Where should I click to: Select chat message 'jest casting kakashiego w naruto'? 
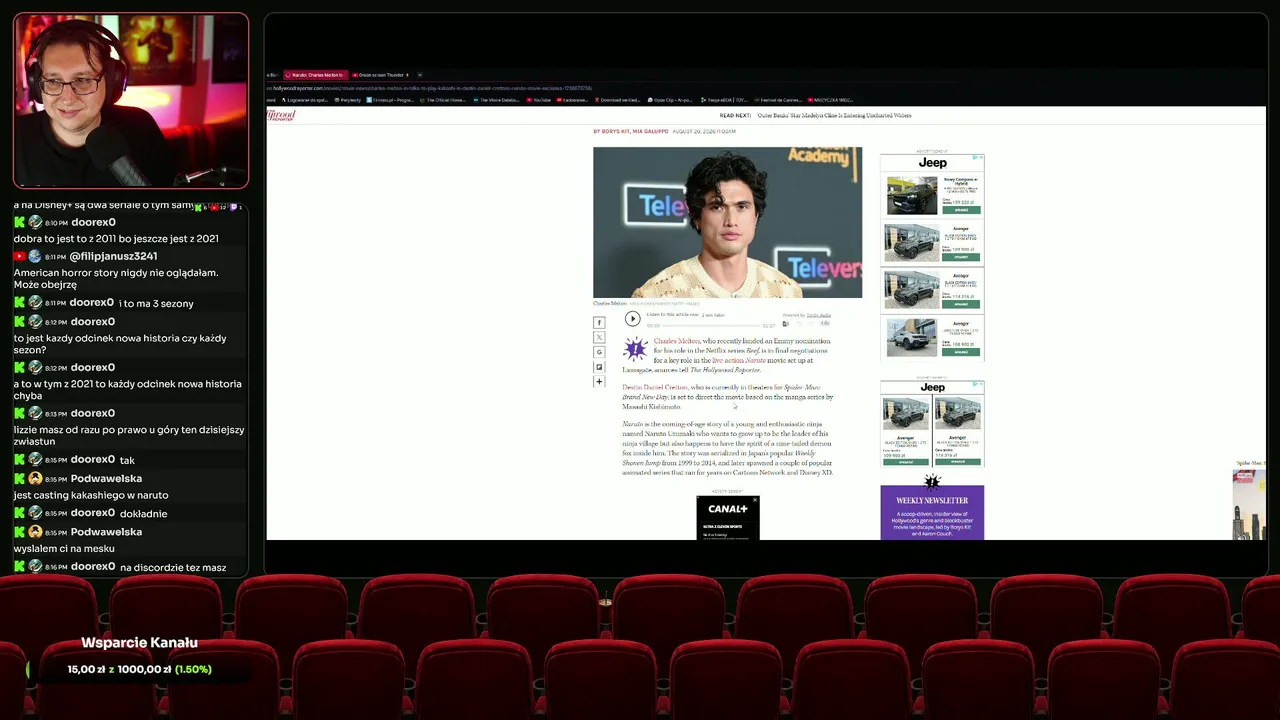tap(91, 495)
